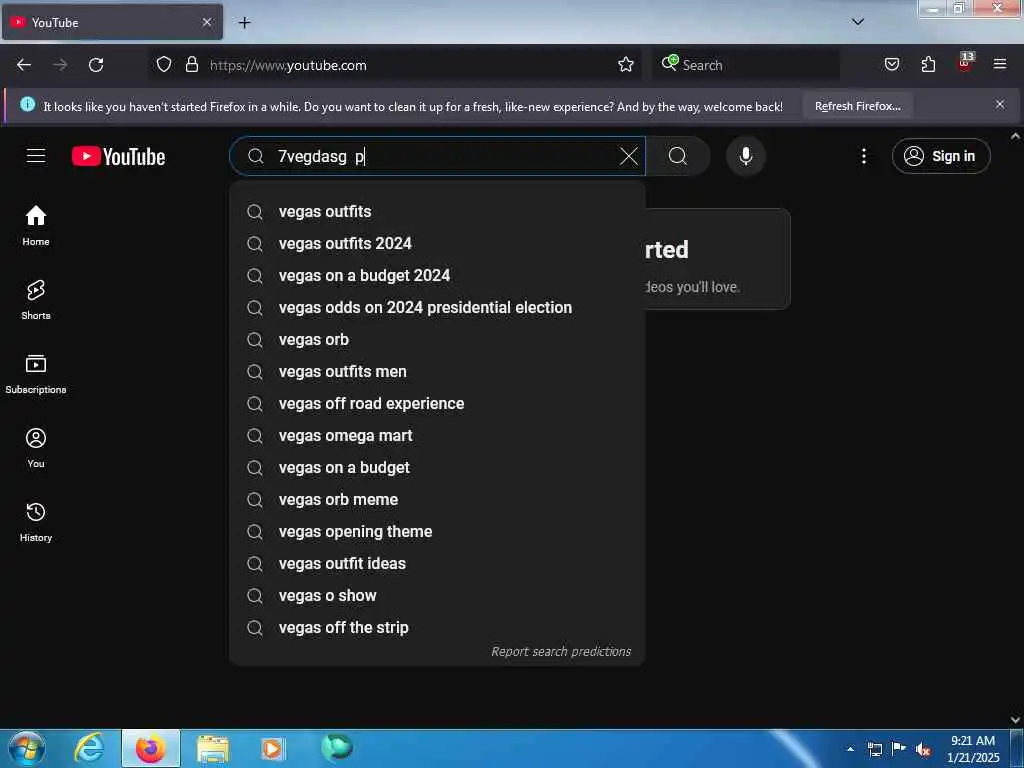Choose "vegas on a budget" suggestion
The image size is (1024, 768).
point(437,468)
